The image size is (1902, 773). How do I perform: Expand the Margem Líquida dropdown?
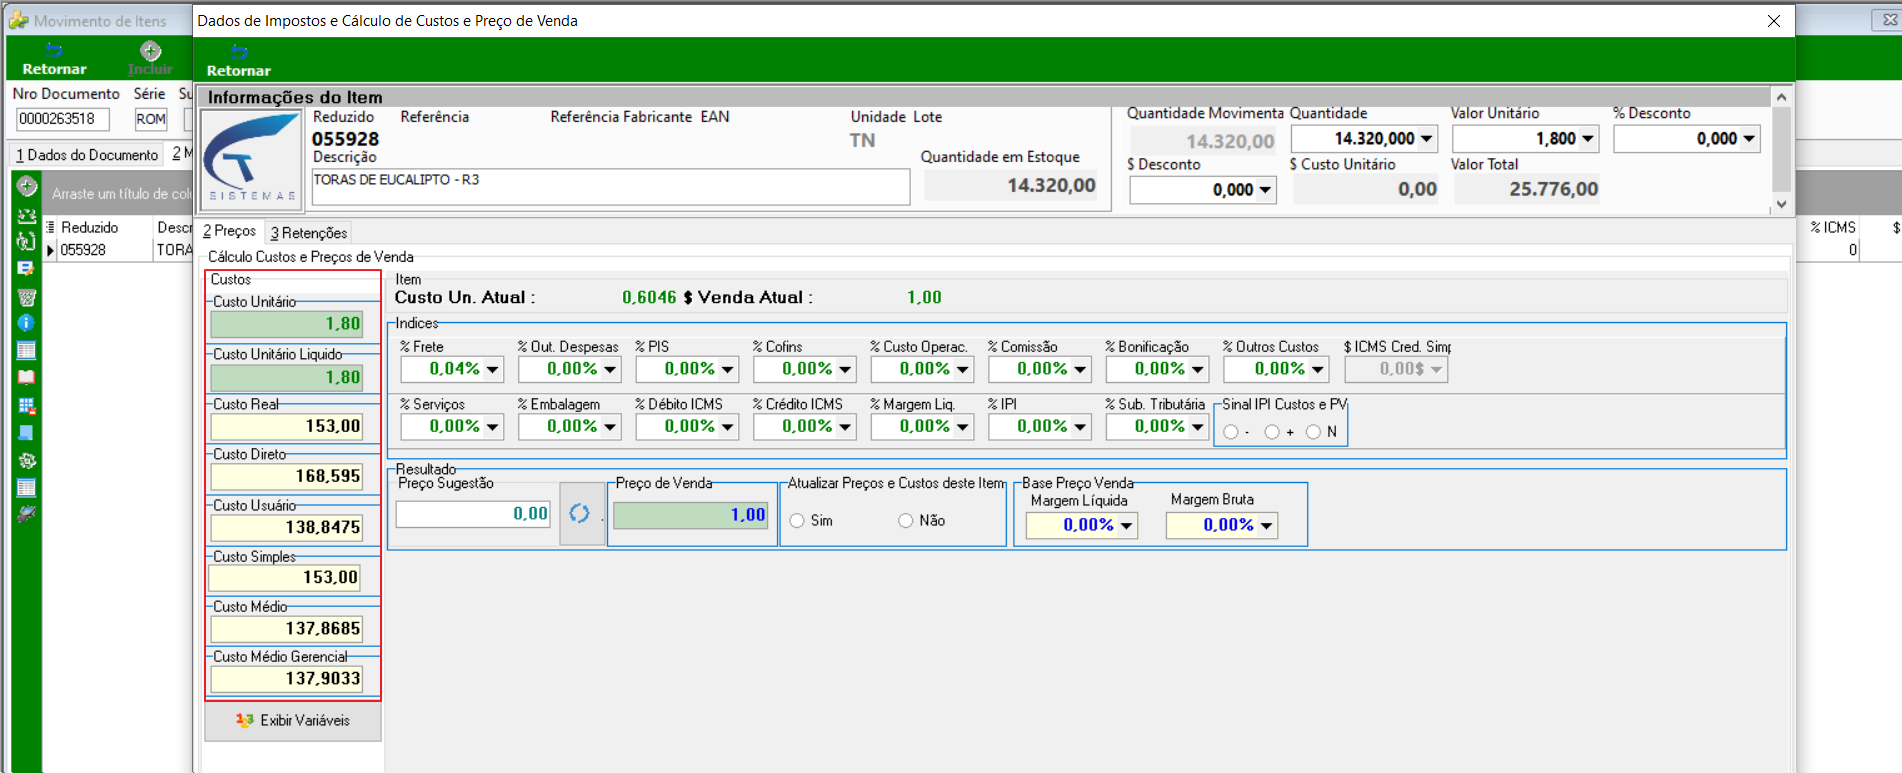pyautogui.click(x=1126, y=525)
